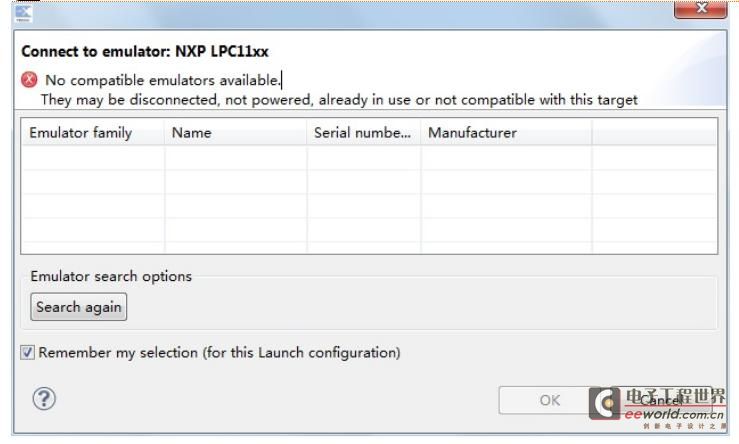Toggle the Remember my selection checkbox
Image resolution: width=739 pixels, height=444 pixels.
tap(27, 352)
